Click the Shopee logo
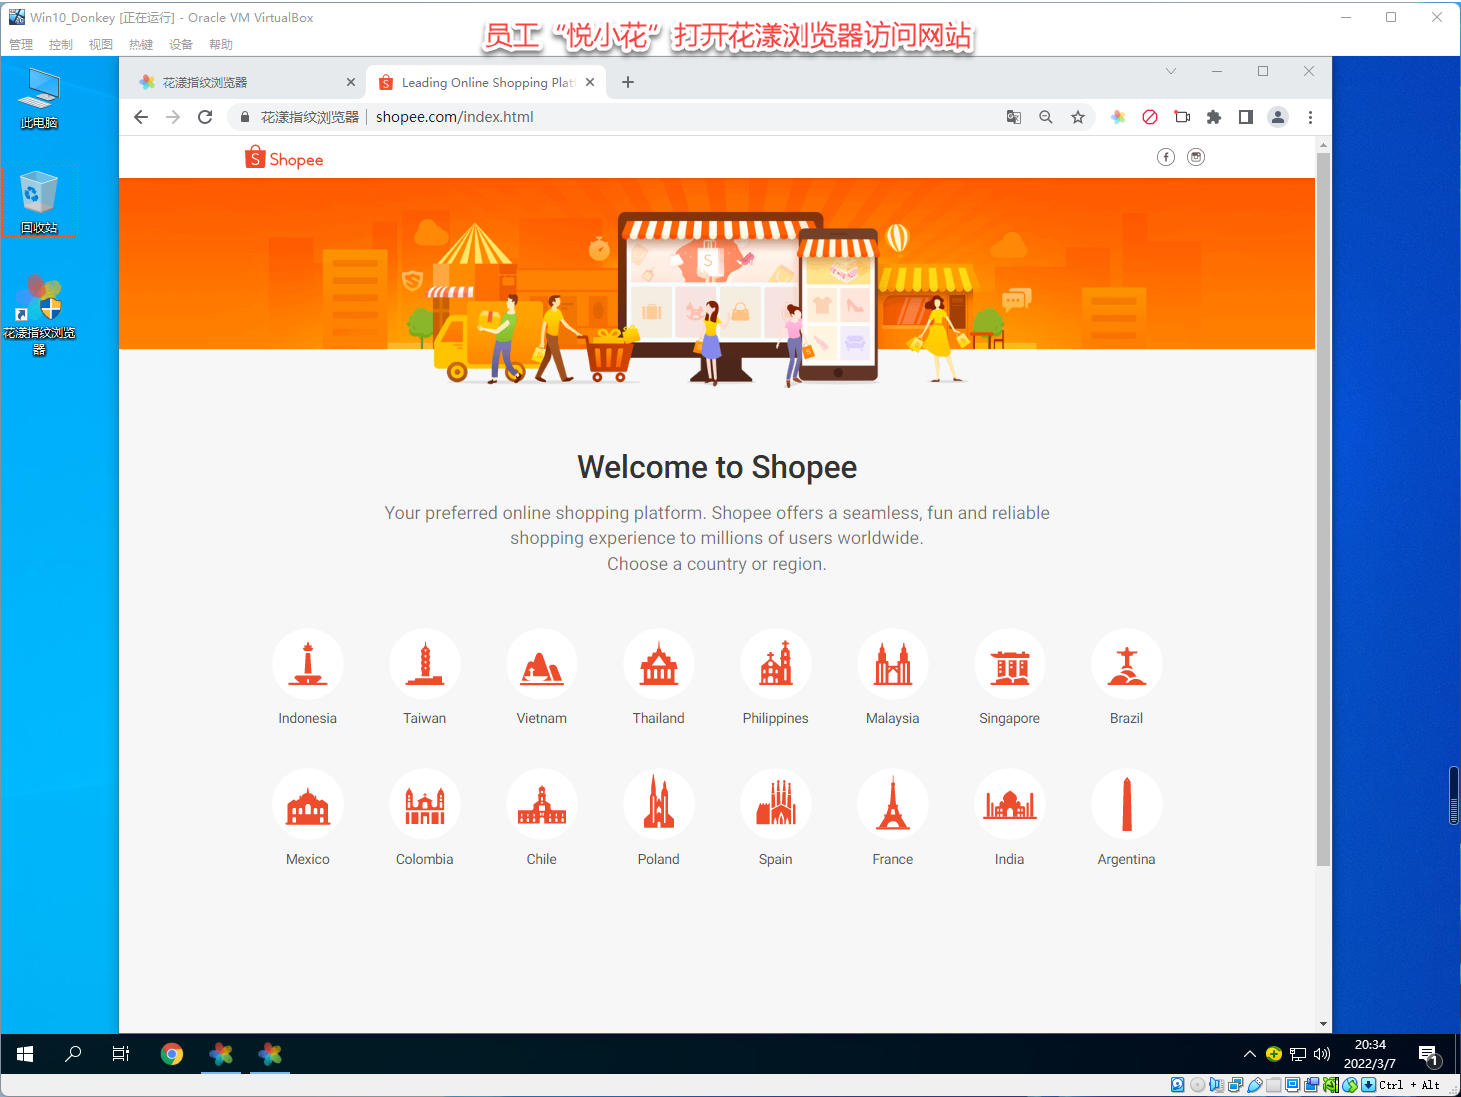Viewport: 1461px width, 1097px height. 284,158
